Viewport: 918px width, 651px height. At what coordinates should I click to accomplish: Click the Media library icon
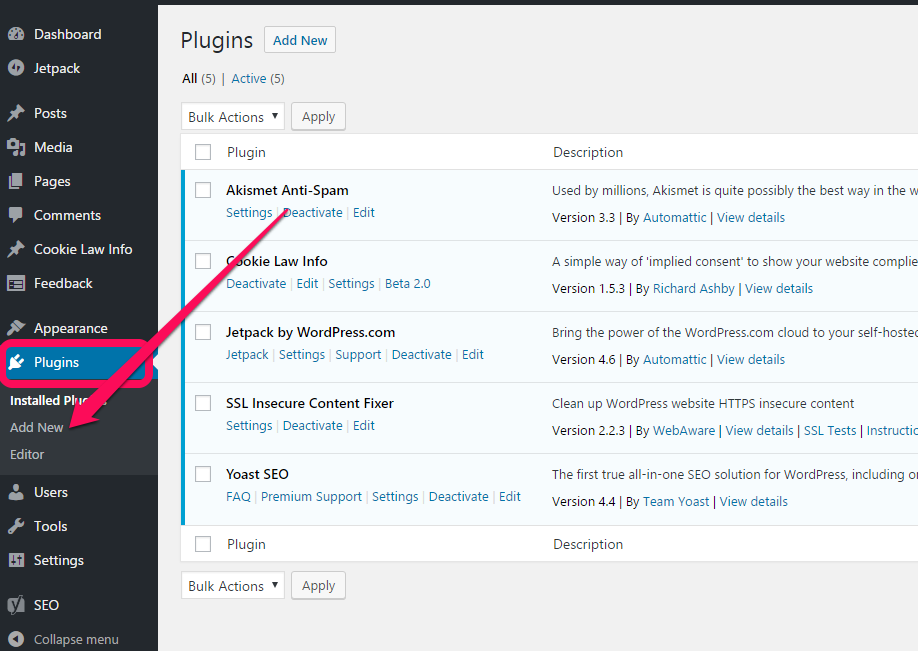coord(16,147)
